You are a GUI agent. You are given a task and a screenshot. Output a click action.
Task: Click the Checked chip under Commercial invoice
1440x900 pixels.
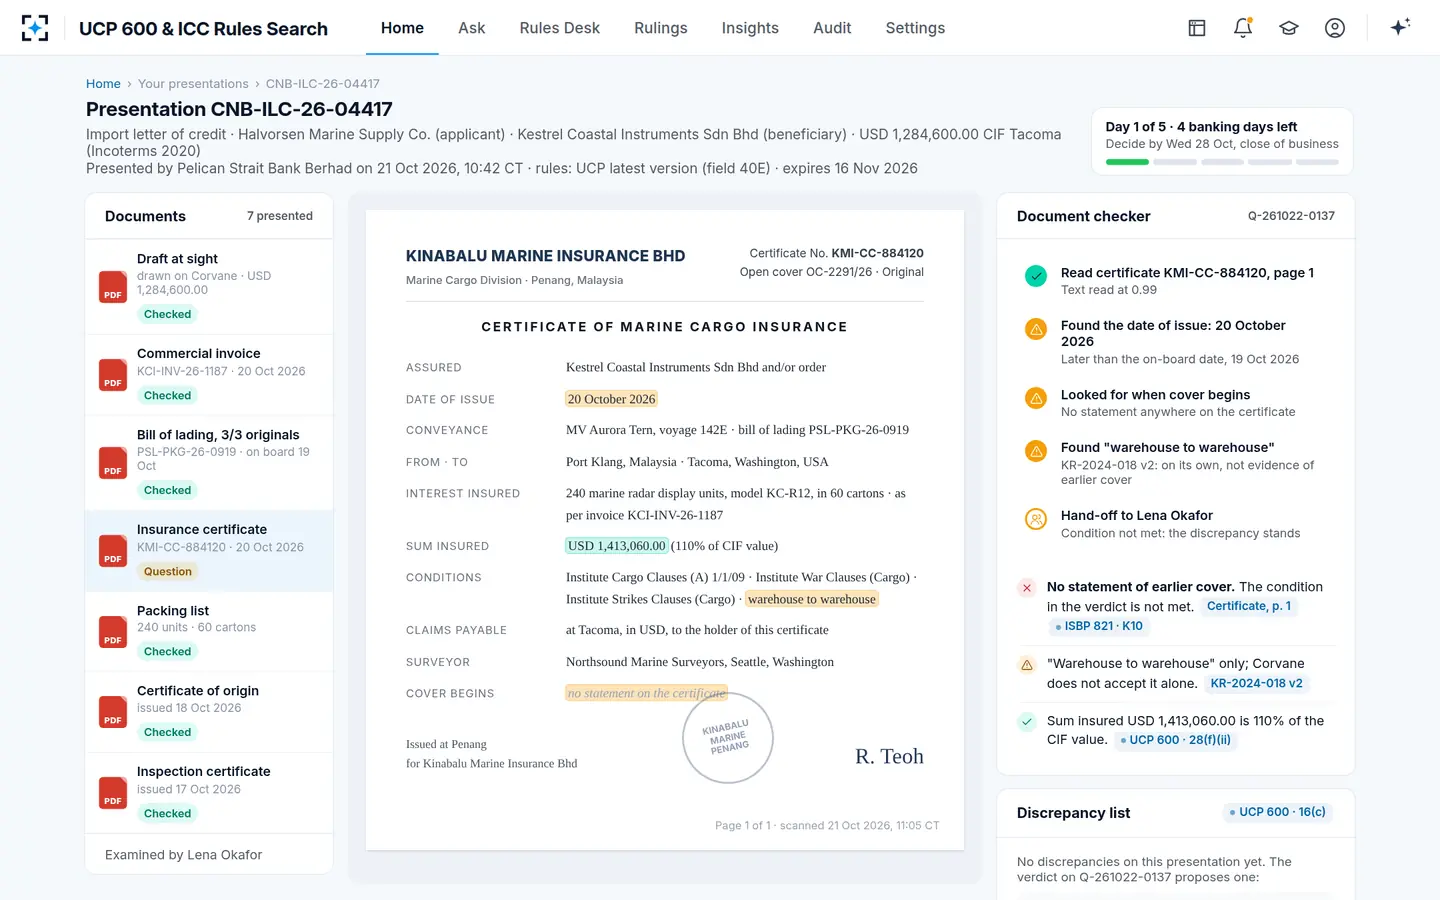point(167,396)
